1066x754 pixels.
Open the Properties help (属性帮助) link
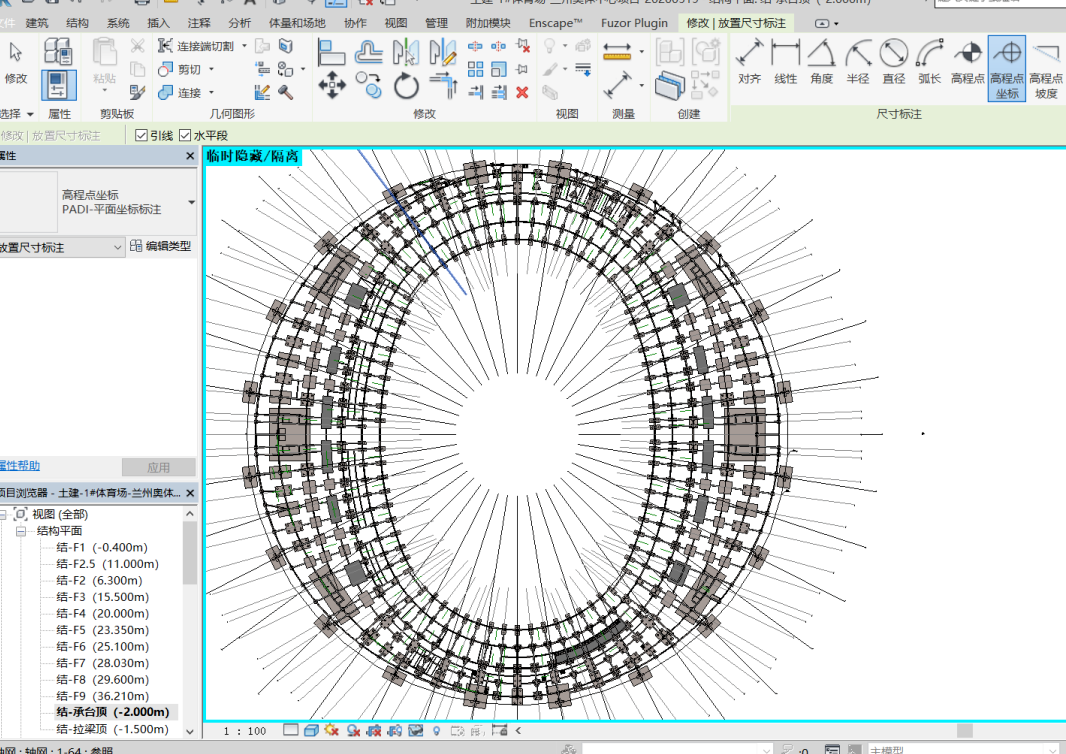(20, 466)
